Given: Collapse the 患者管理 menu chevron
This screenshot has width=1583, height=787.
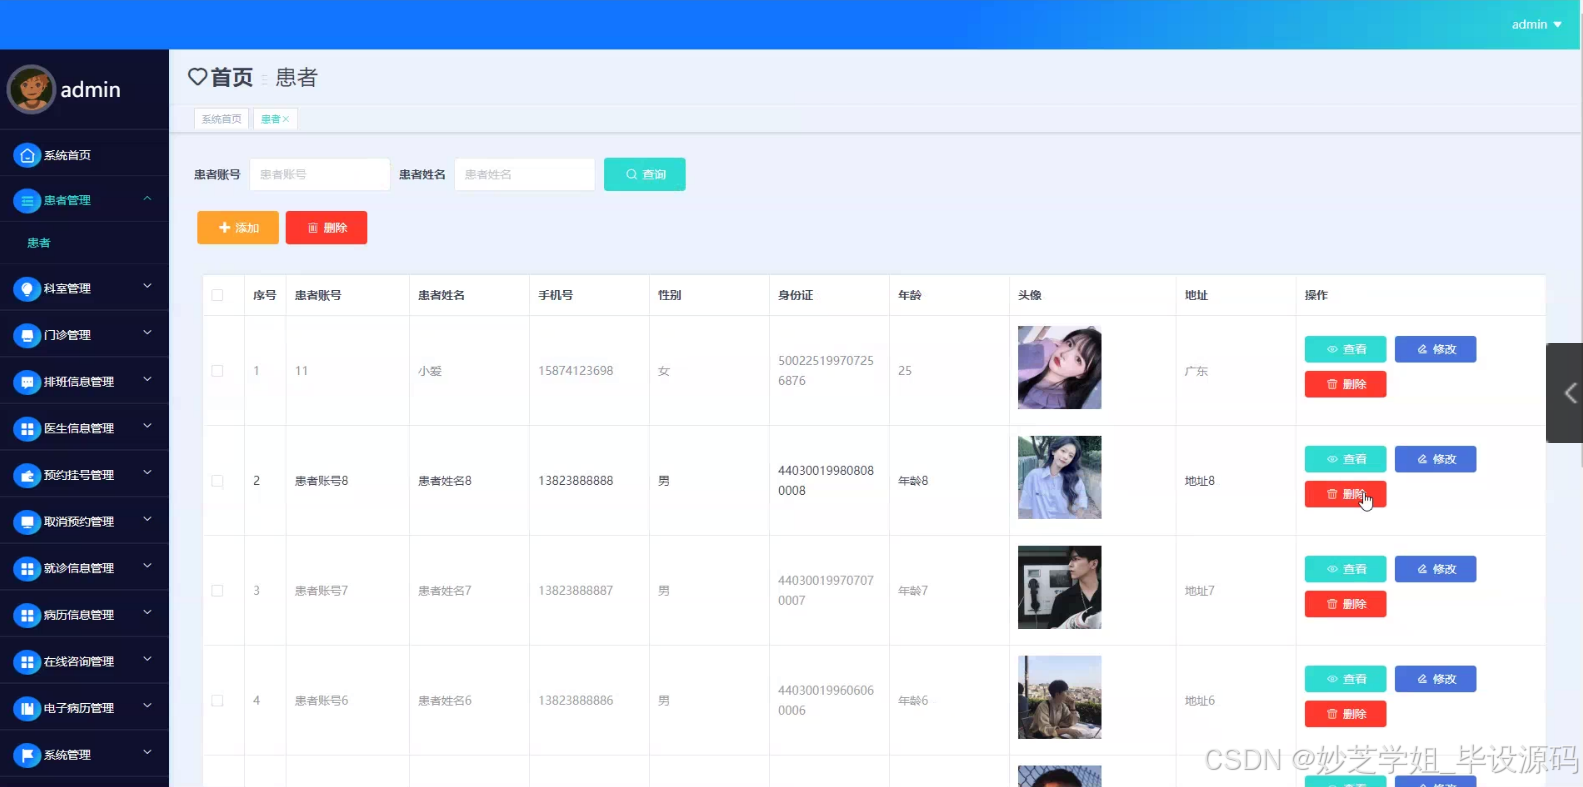Looking at the screenshot, I should click(147, 199).
